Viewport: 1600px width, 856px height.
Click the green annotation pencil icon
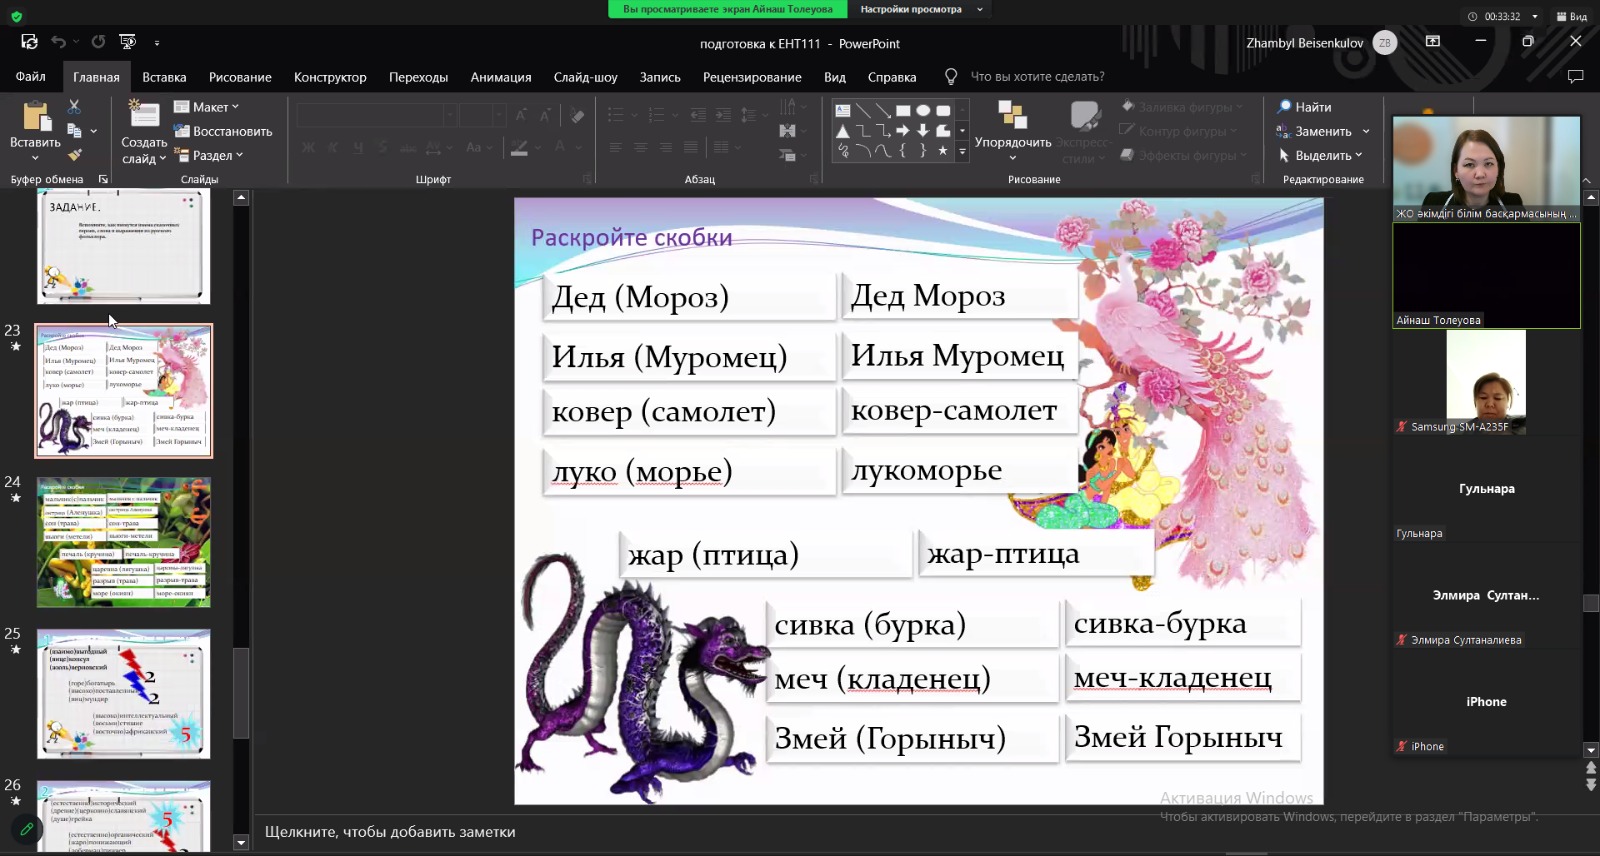pyautogui.click(x=27, y=829)
